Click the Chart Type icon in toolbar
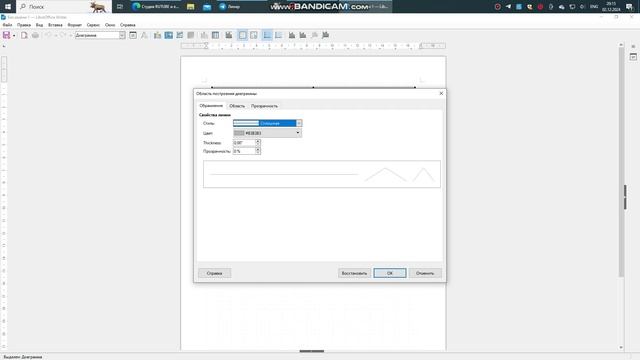The height and width of the screenshot is (360, 640). (158, 36)
